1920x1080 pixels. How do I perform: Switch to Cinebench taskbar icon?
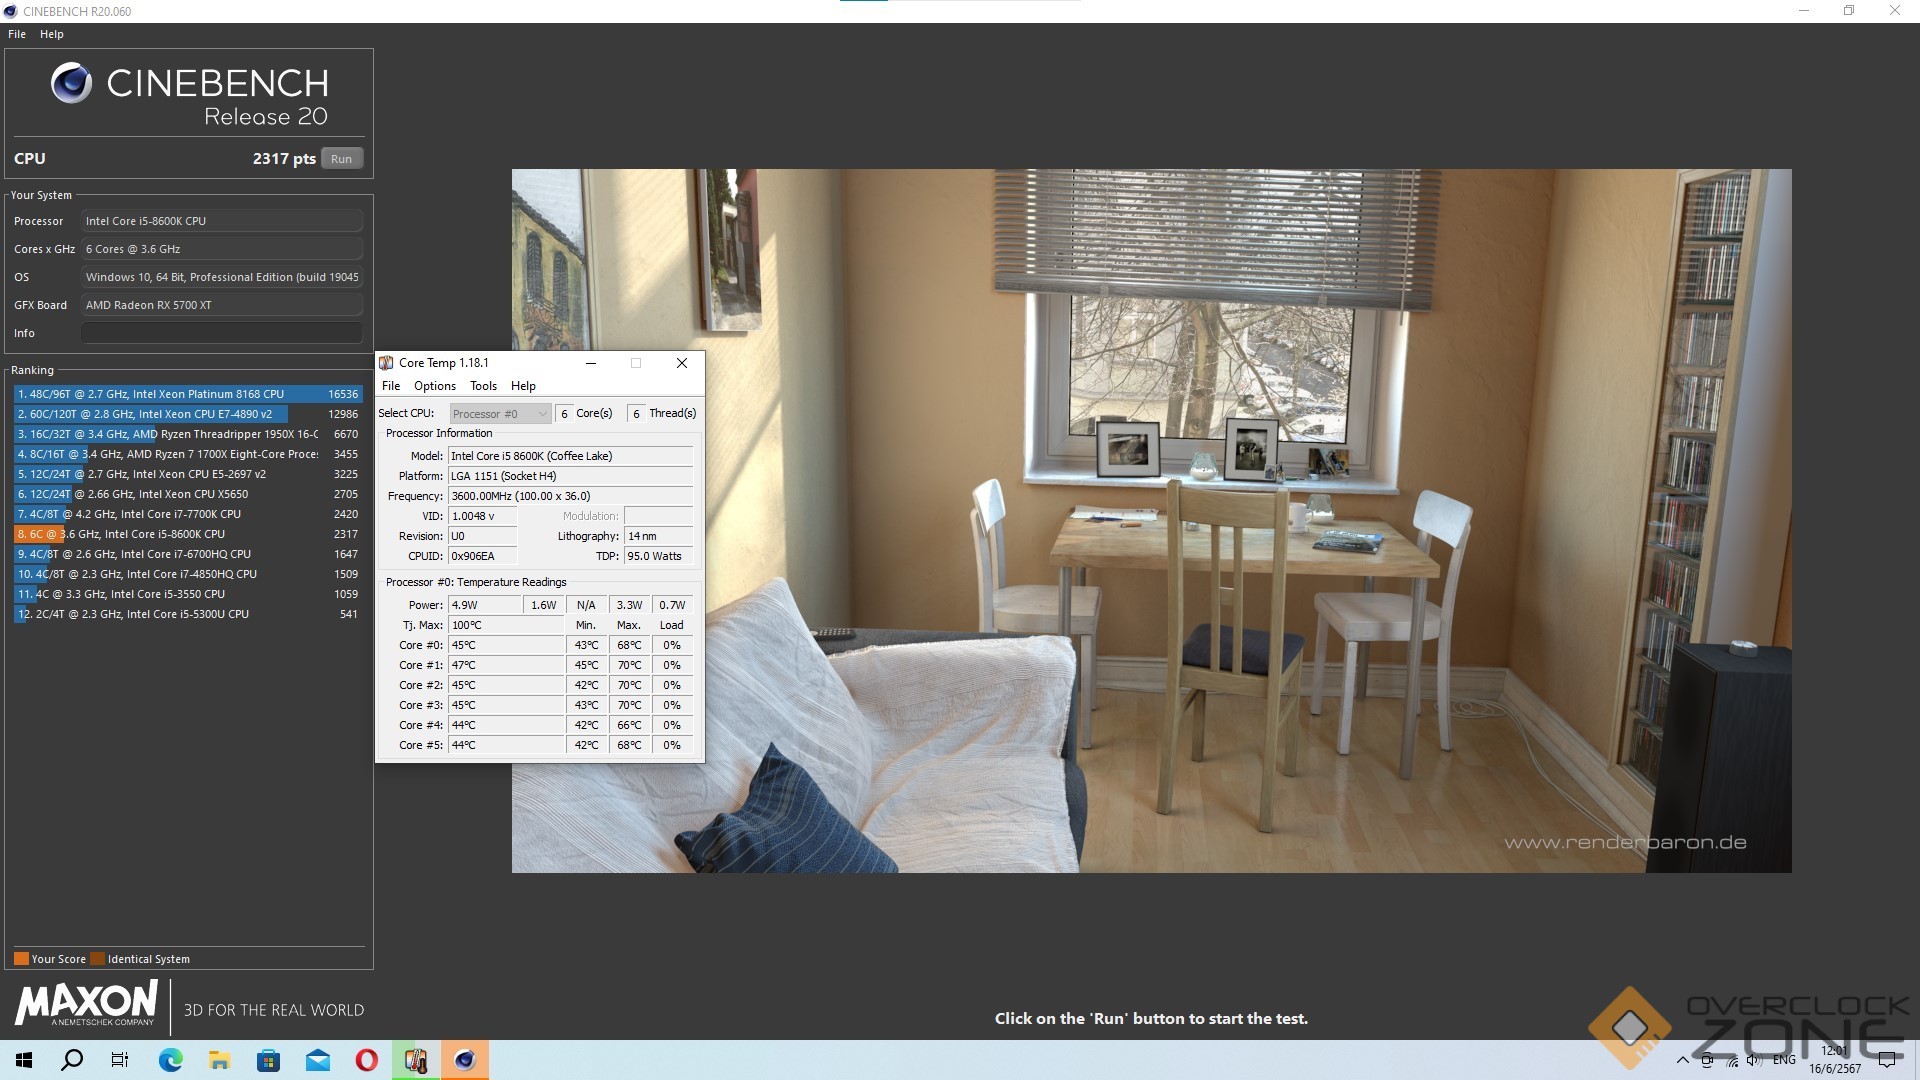click(x=465, y=1060)
